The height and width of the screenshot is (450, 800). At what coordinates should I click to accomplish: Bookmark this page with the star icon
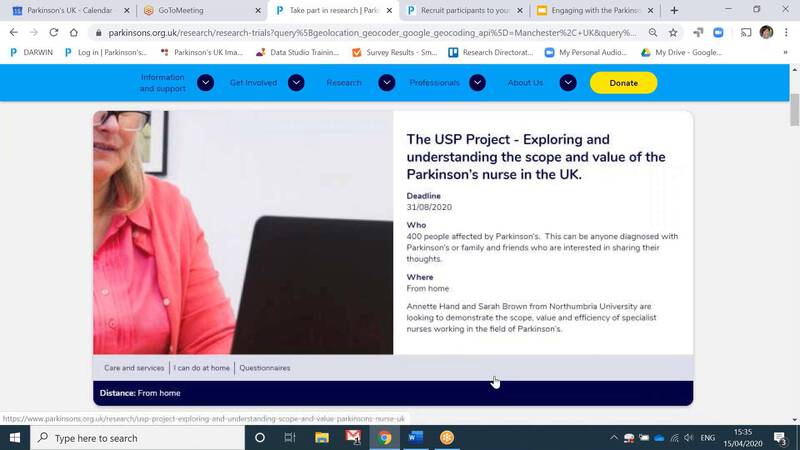point(673,33)
